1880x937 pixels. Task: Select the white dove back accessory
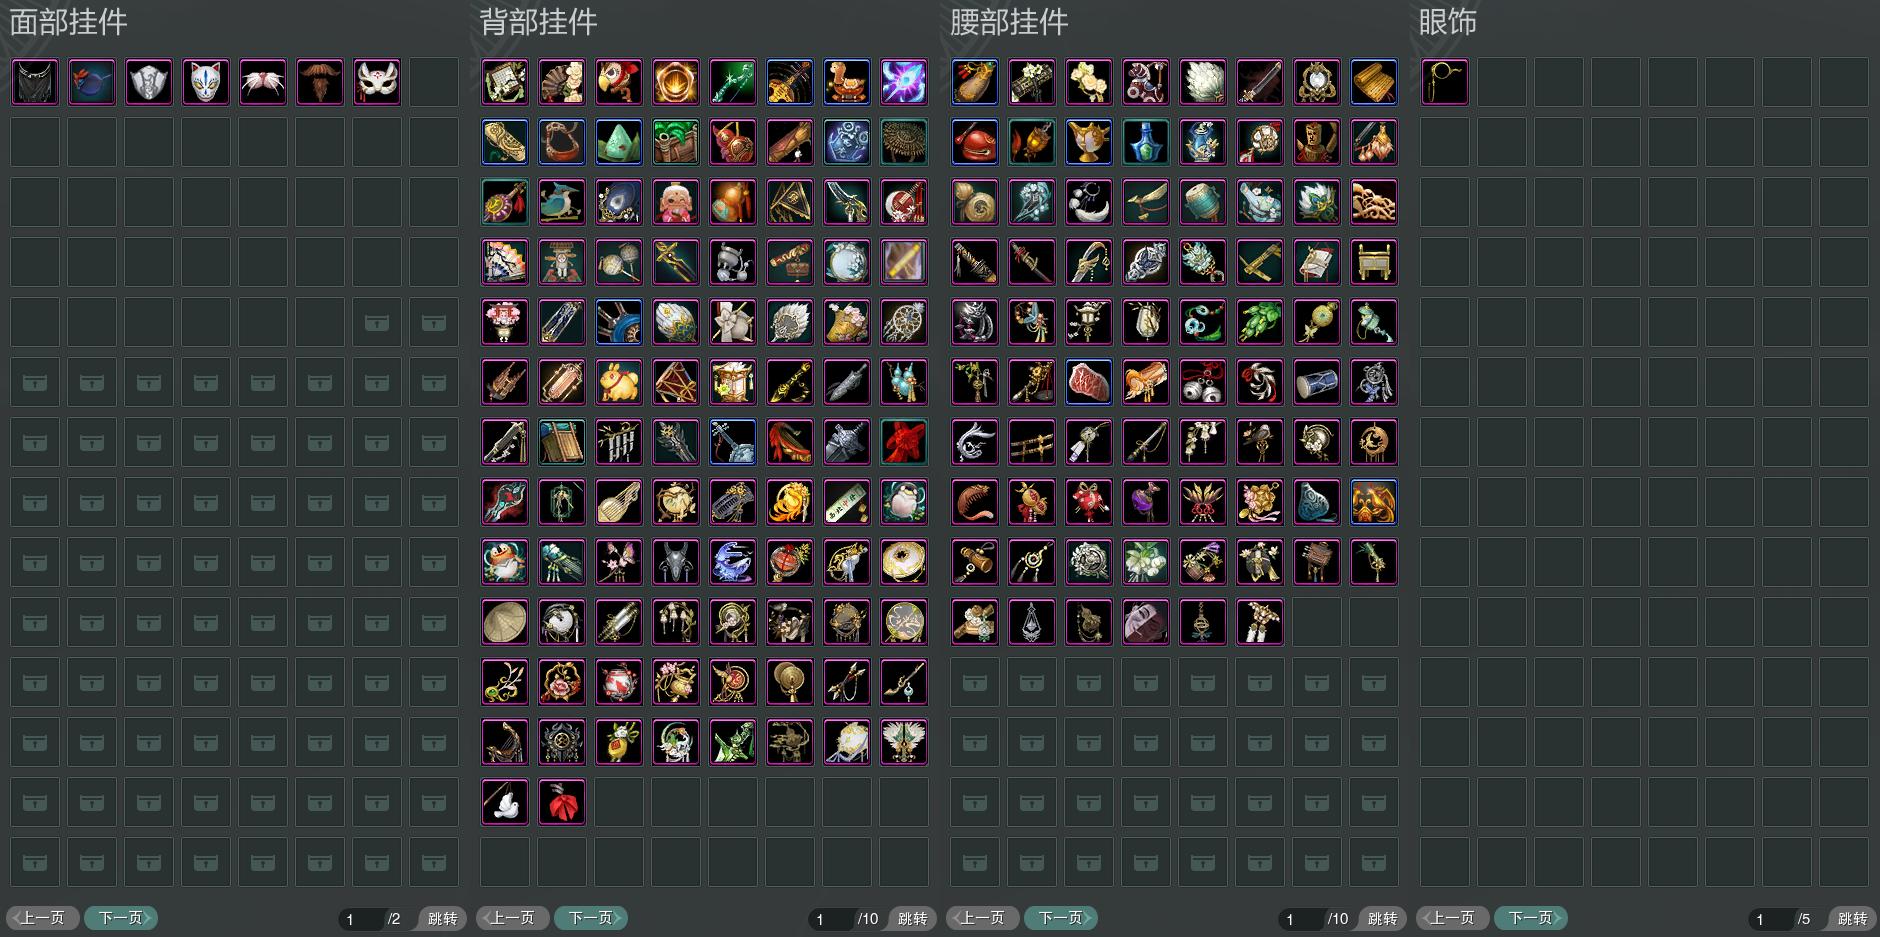tap(505, 802)
